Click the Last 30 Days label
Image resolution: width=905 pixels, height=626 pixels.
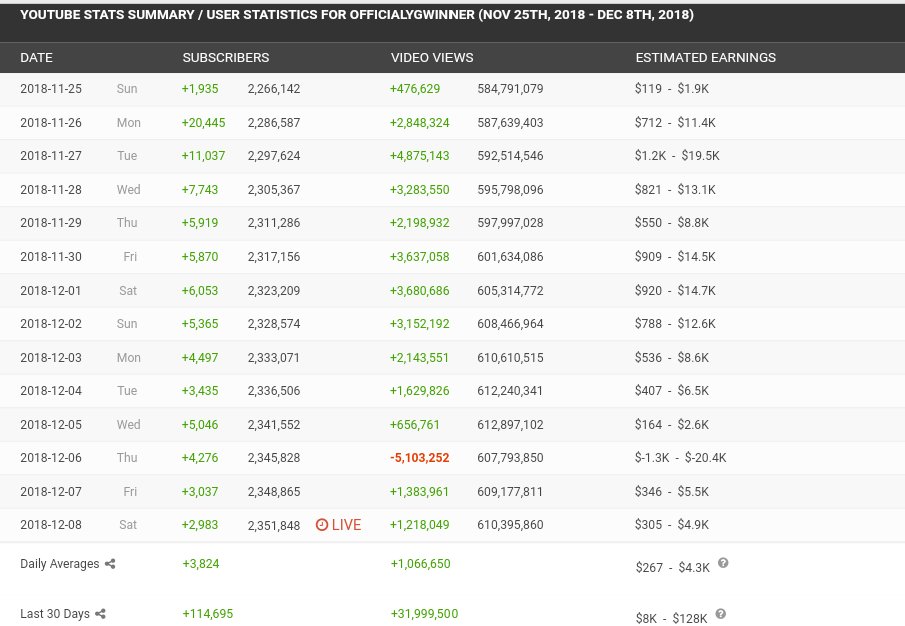[x=55, y=614]
